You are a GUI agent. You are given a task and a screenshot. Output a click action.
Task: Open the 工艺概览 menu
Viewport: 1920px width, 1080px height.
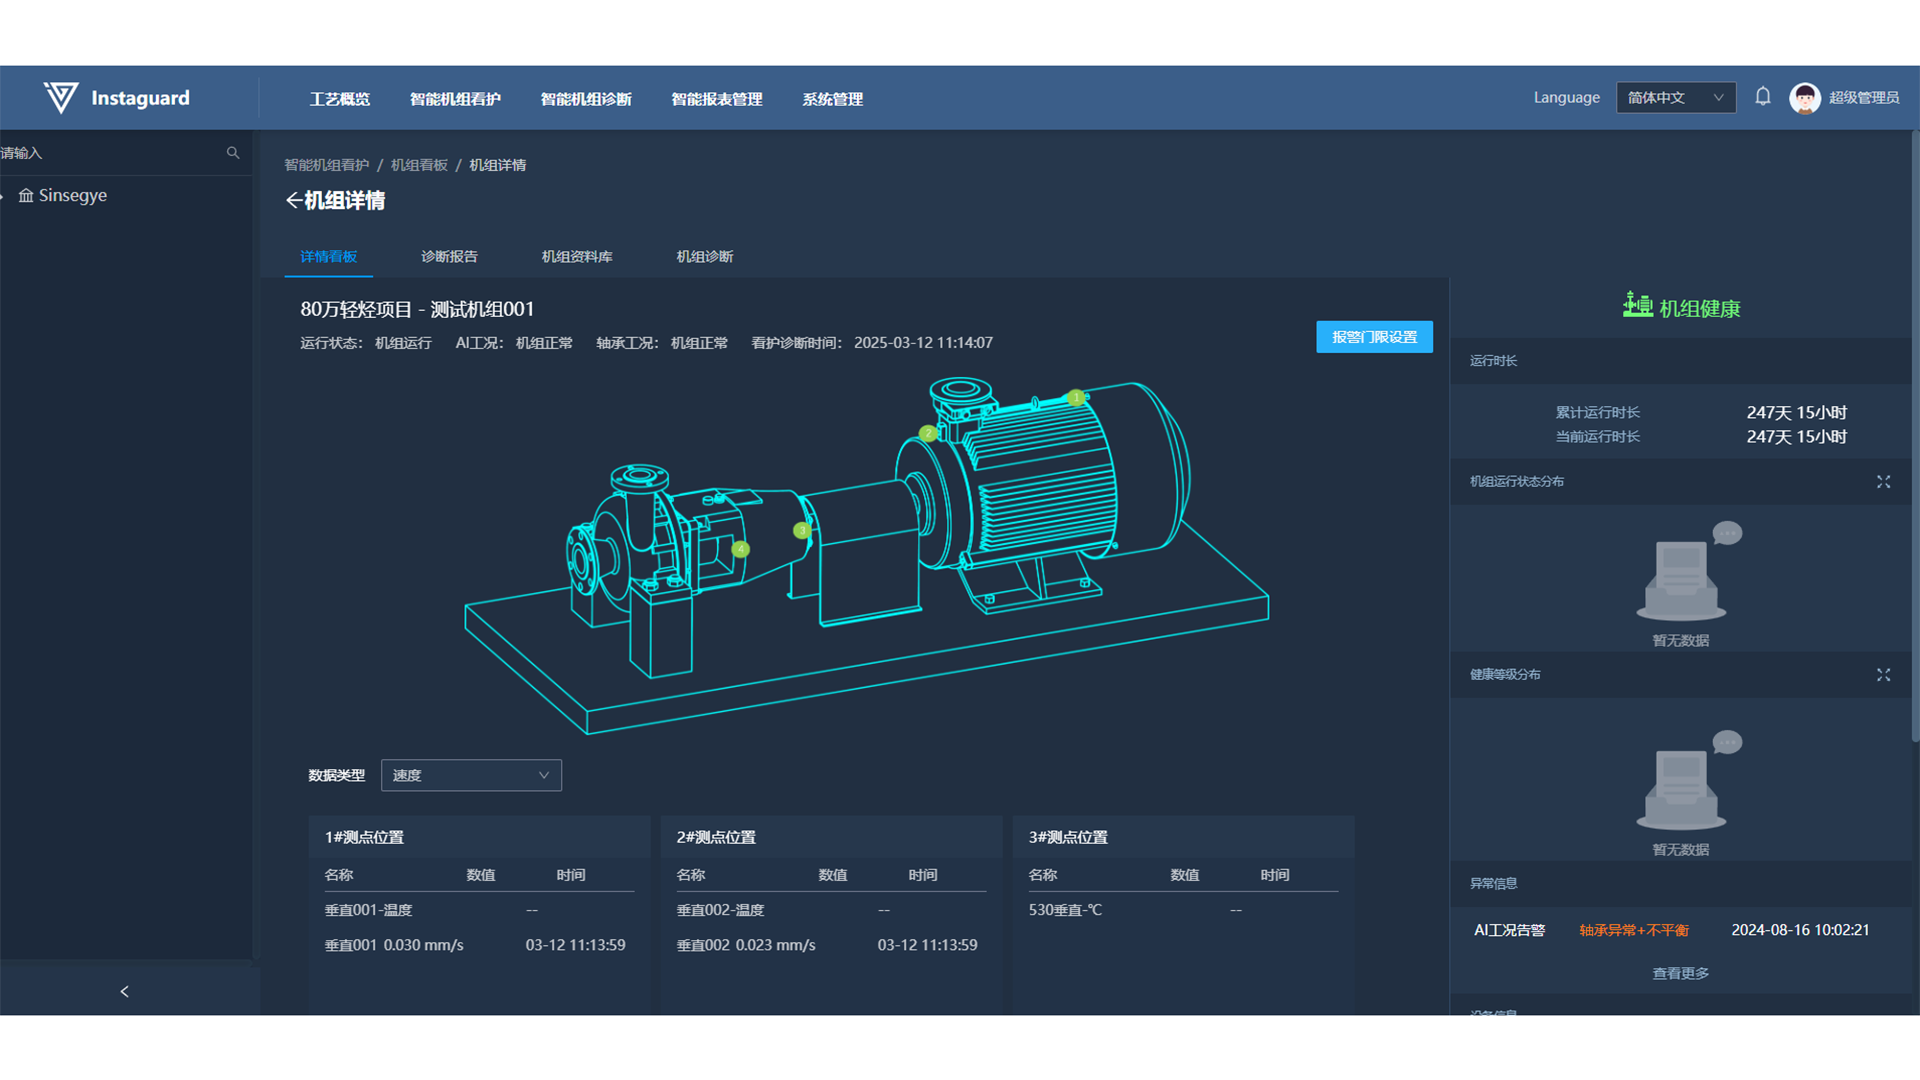(x=340, y=99)
